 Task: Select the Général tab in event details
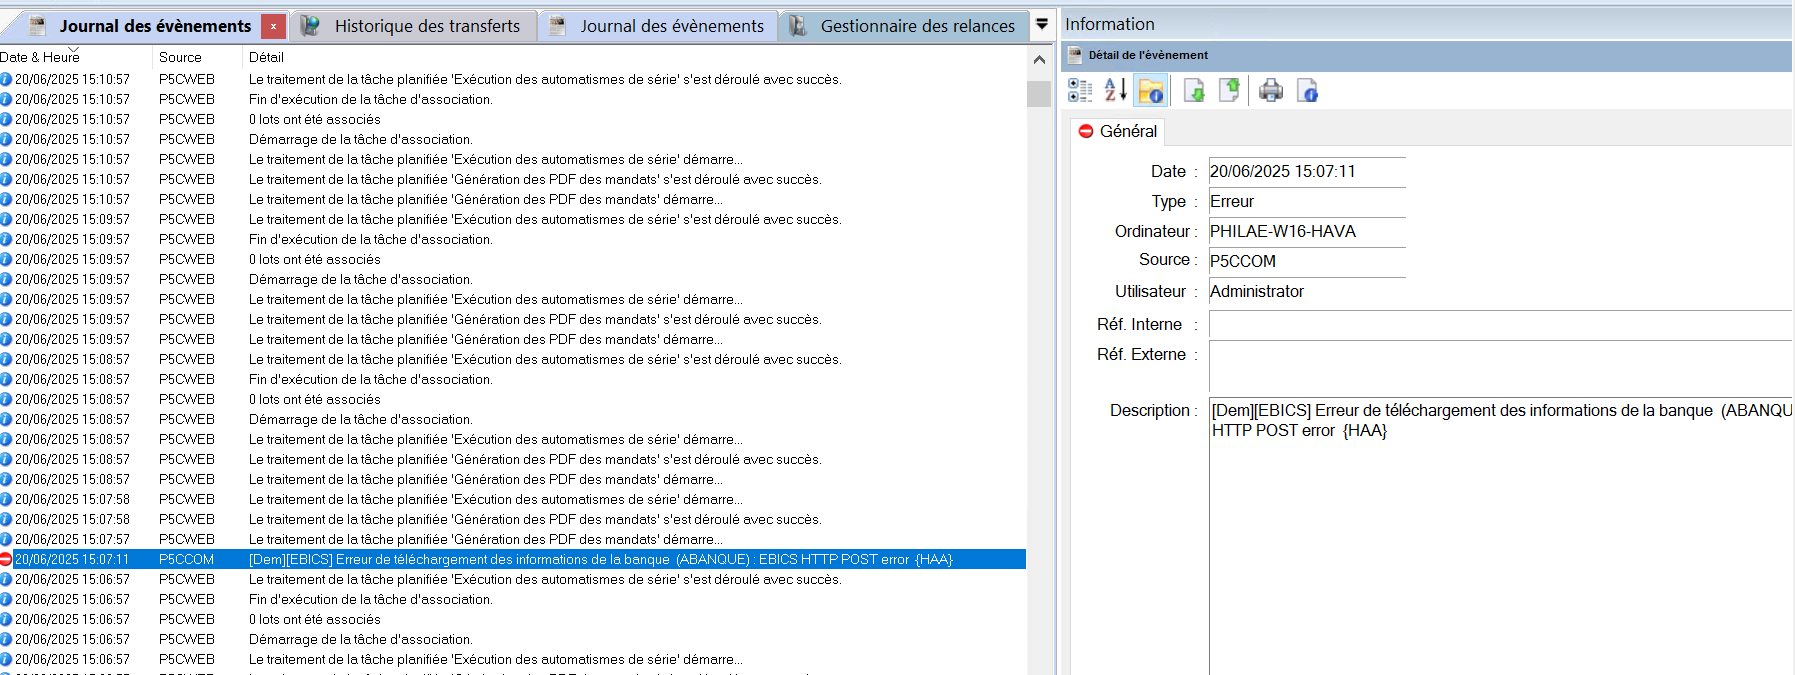[x=1118, y=131]
